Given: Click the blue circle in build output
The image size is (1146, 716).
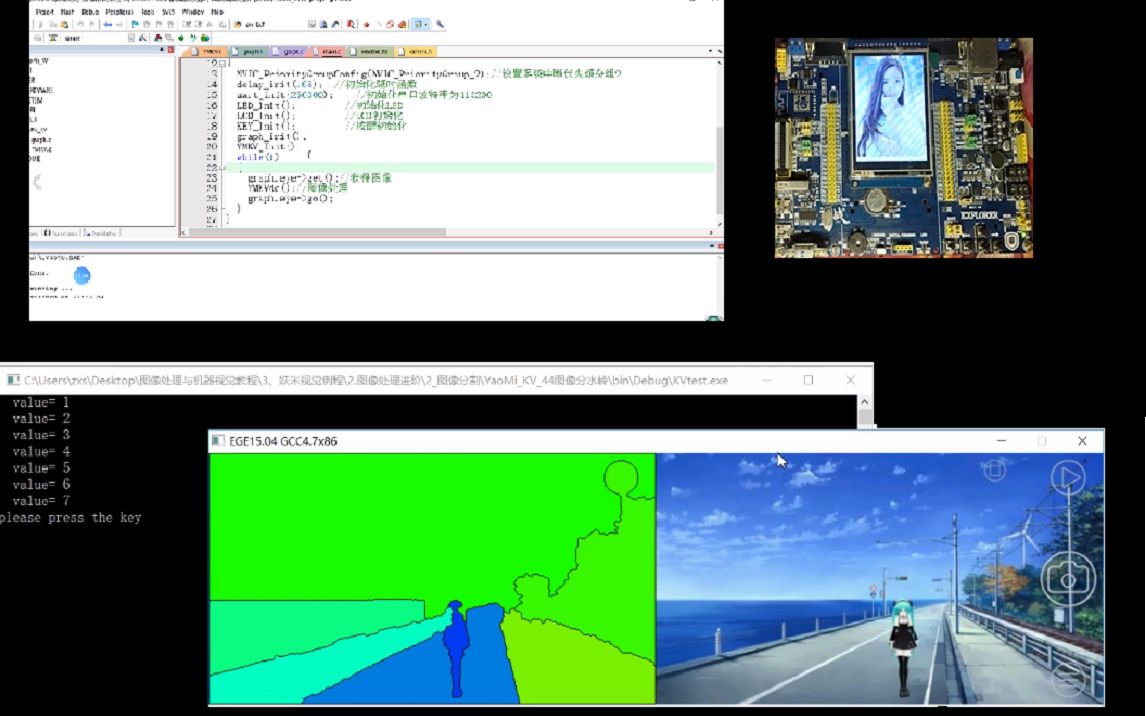Looking at the screenshot, I should 82,275.
